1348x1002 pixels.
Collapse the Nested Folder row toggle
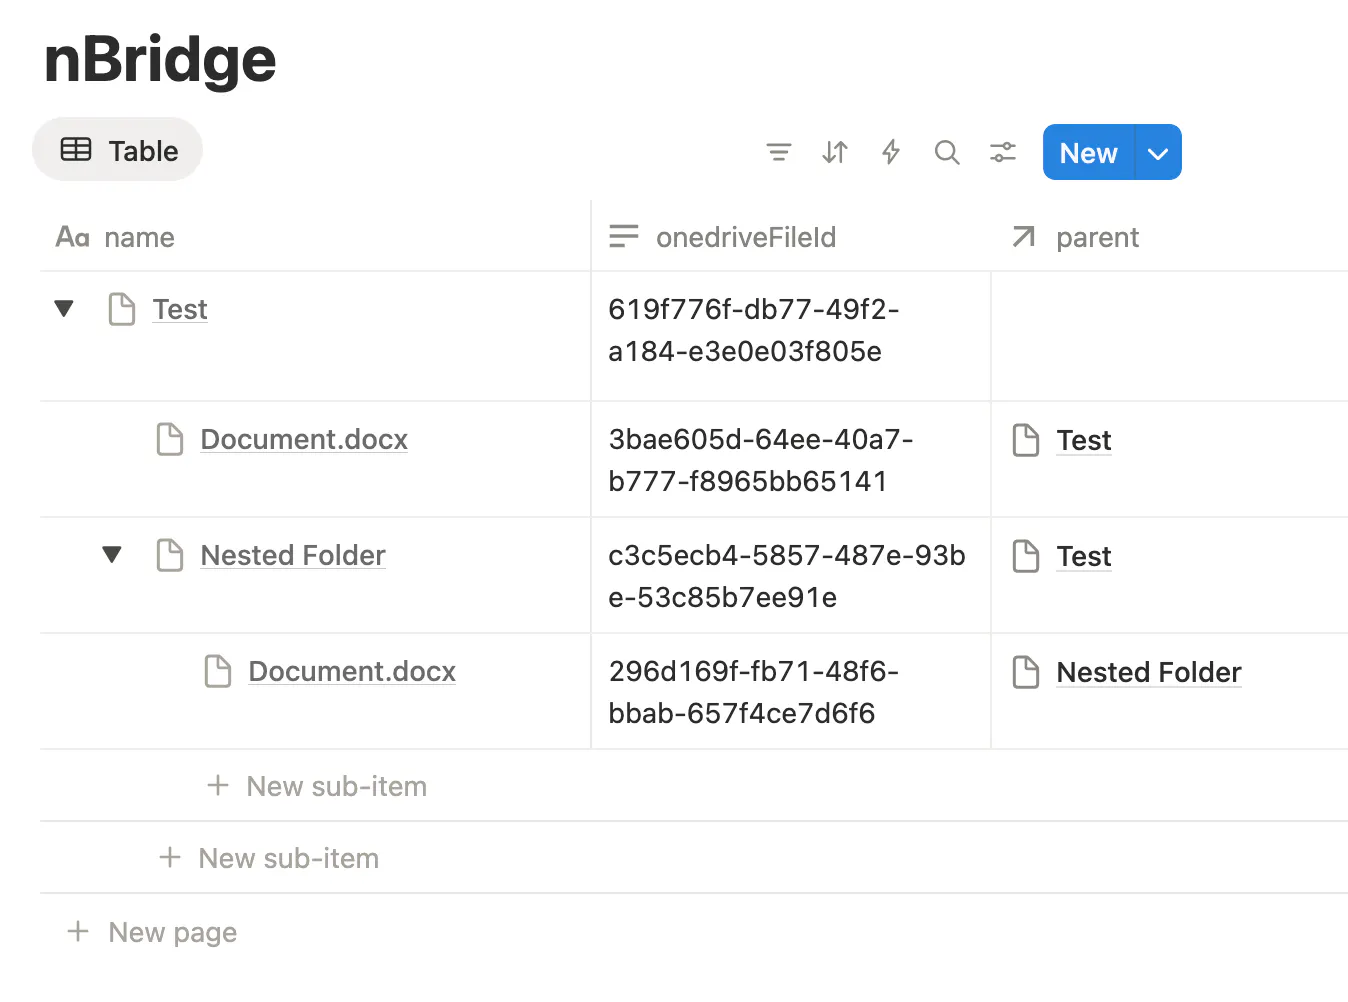112,554
